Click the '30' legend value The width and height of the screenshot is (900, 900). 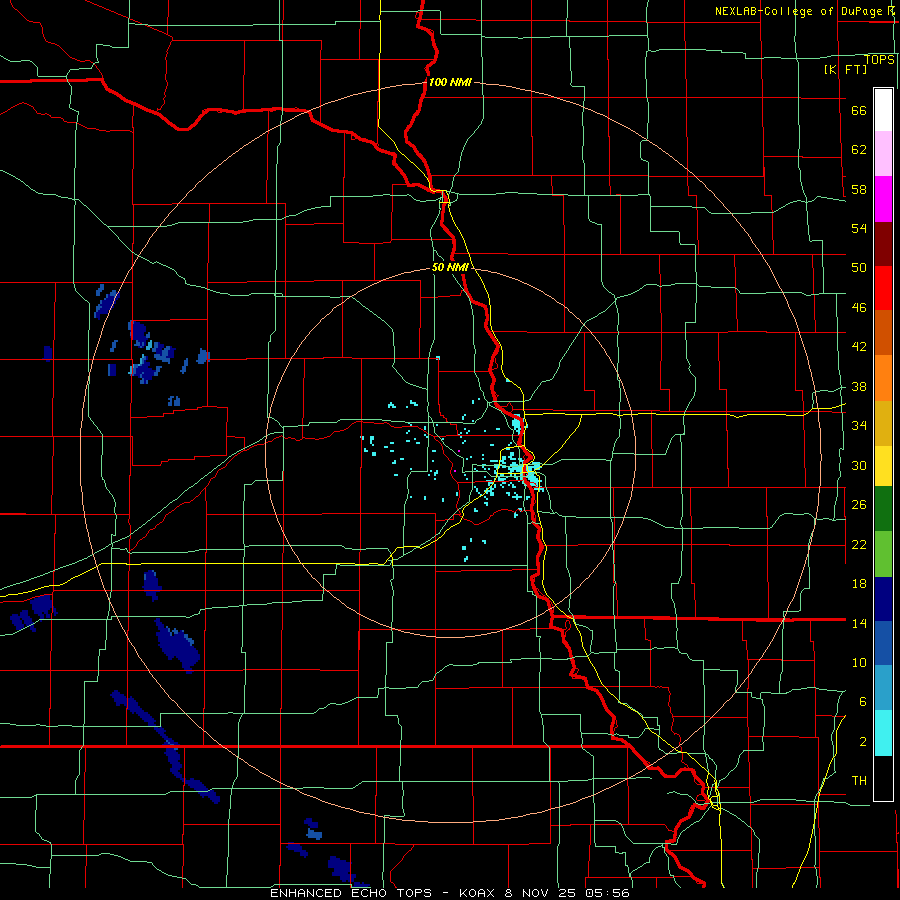pos(859,465)
